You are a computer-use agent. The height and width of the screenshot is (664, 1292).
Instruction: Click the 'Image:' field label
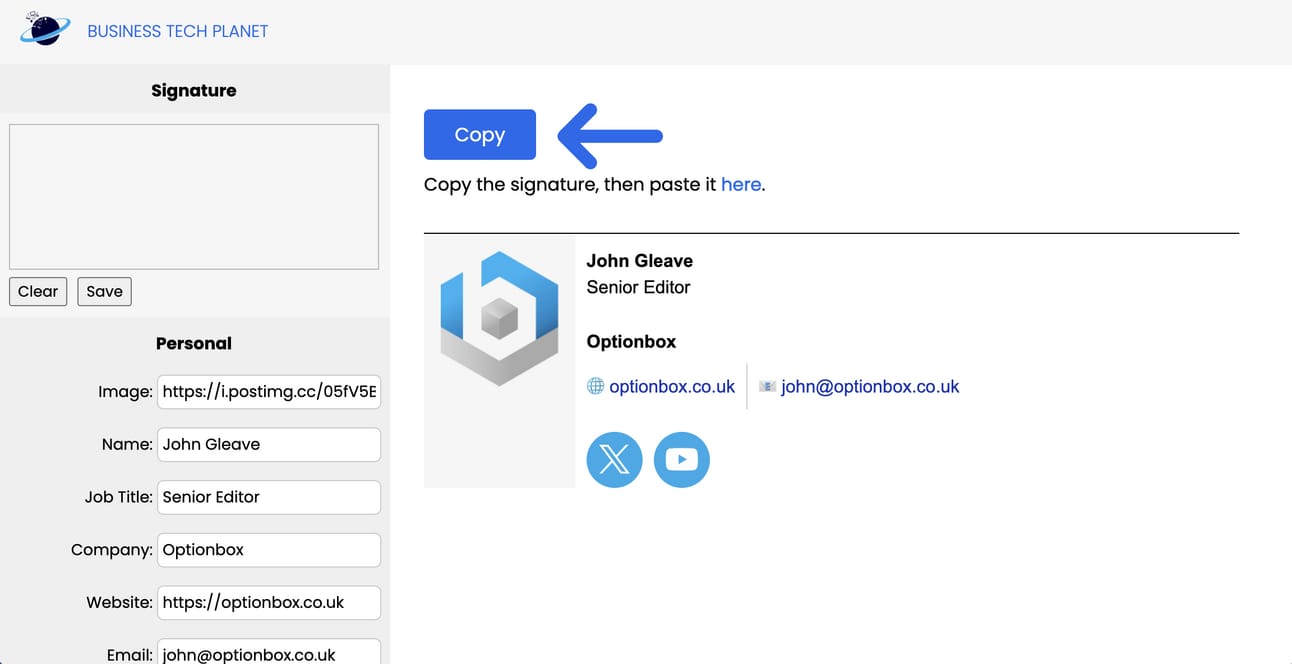[x=125, y=392]
